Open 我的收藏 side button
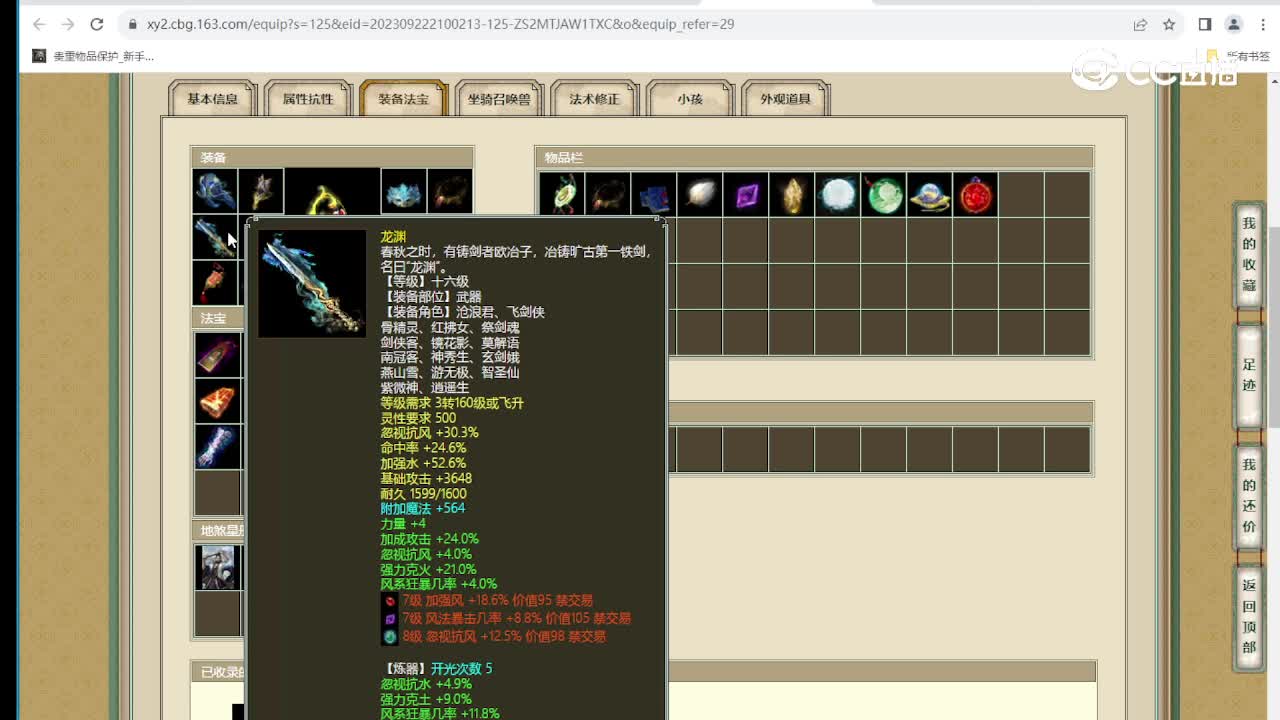The height and width of the screenshot is (720, 1280). (x=1249, y=254)
